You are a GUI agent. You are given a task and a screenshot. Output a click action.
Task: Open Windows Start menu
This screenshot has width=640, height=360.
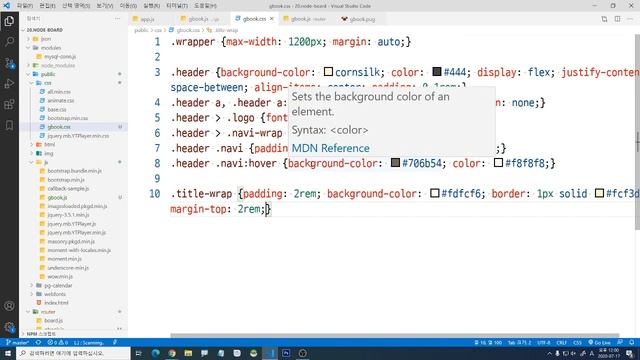pyautogui.click(x=8, y=353)
